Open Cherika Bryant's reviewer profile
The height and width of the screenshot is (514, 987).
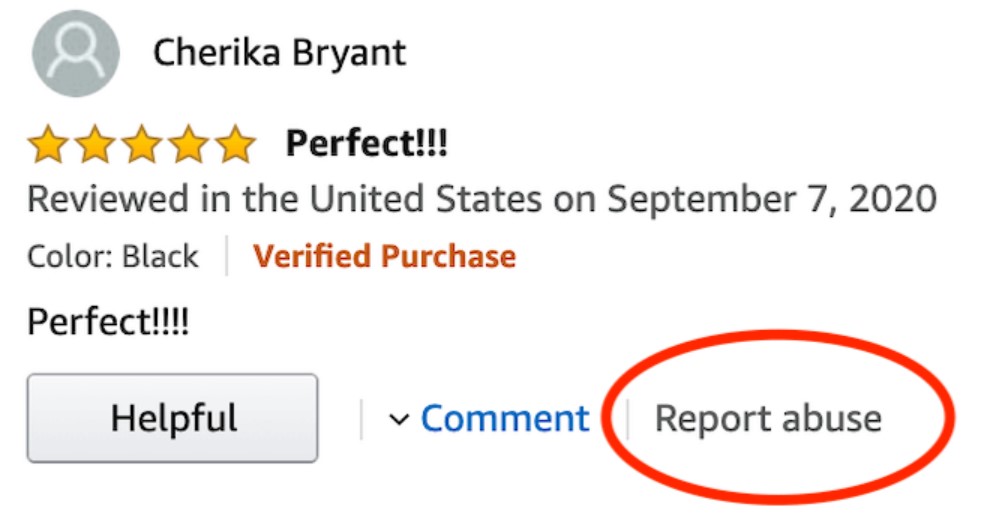pyautogui.click(x=279, y=52)
